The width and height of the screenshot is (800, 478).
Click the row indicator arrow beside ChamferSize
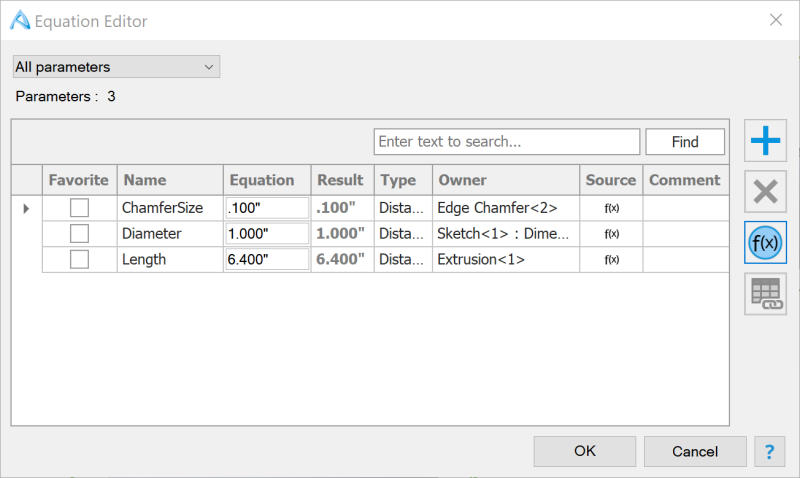26,208
